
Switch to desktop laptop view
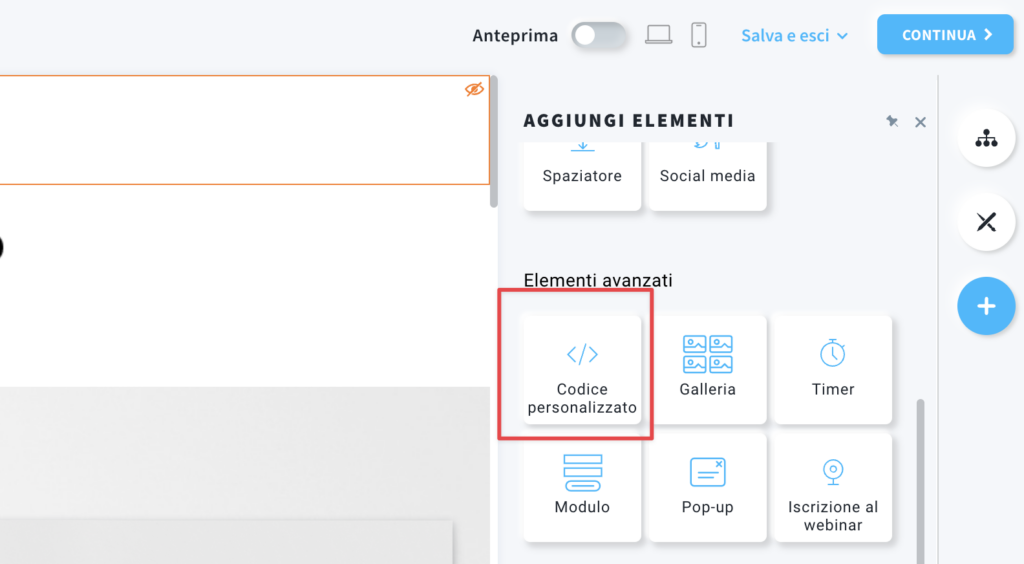pos(658,35)
